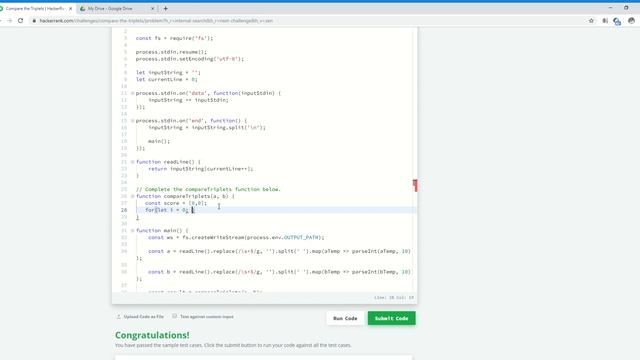Click the browser forward arrow
This screenshot has height=360, width=640.
click(9, 20)
